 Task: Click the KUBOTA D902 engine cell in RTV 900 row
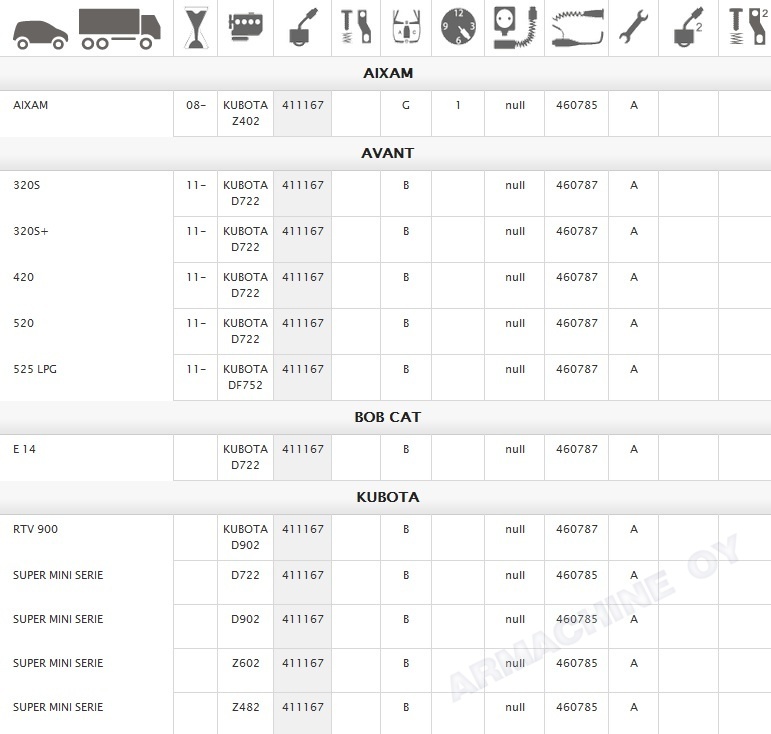245,537
